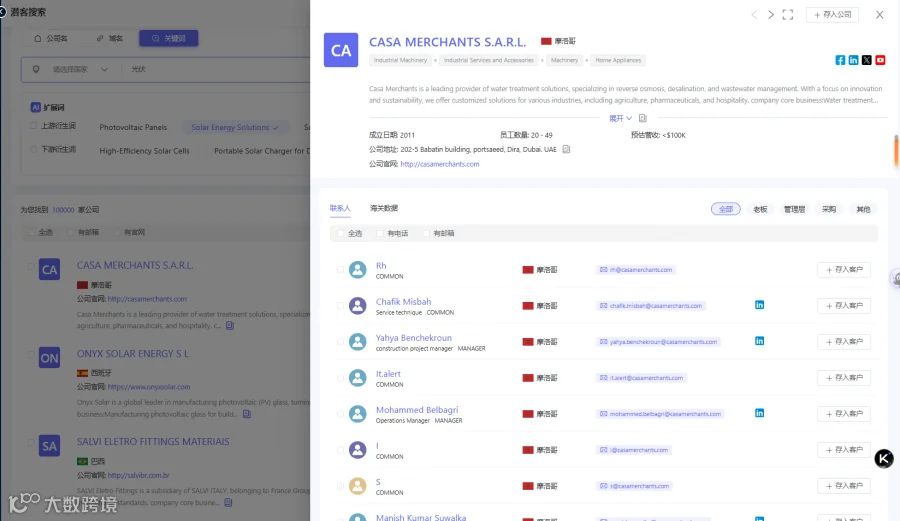
Task: Open salvibr.com.br website link
Action: (138, 475)
